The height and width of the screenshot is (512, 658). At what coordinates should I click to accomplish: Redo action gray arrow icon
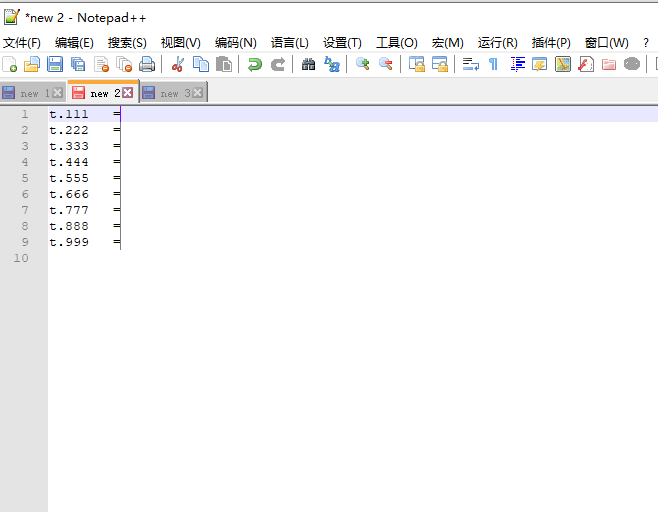pyautogui.click(x=277, y=64)
